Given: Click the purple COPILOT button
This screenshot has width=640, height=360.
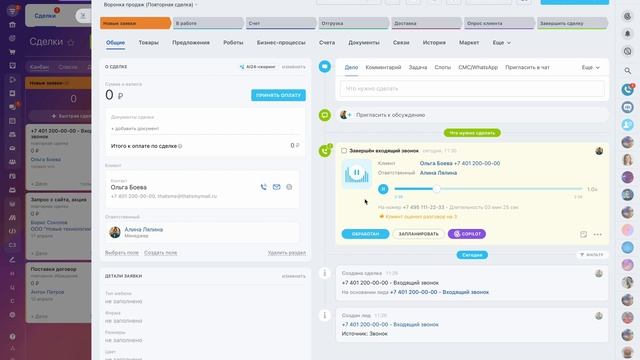Looking at the screenshot, I should coord(467,234).
